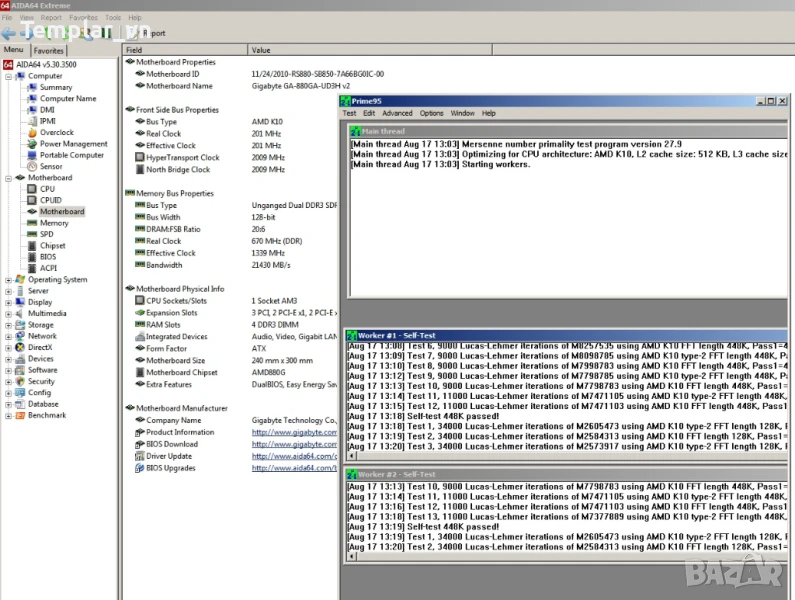Open the Tools menu in AIDA64

113,18
